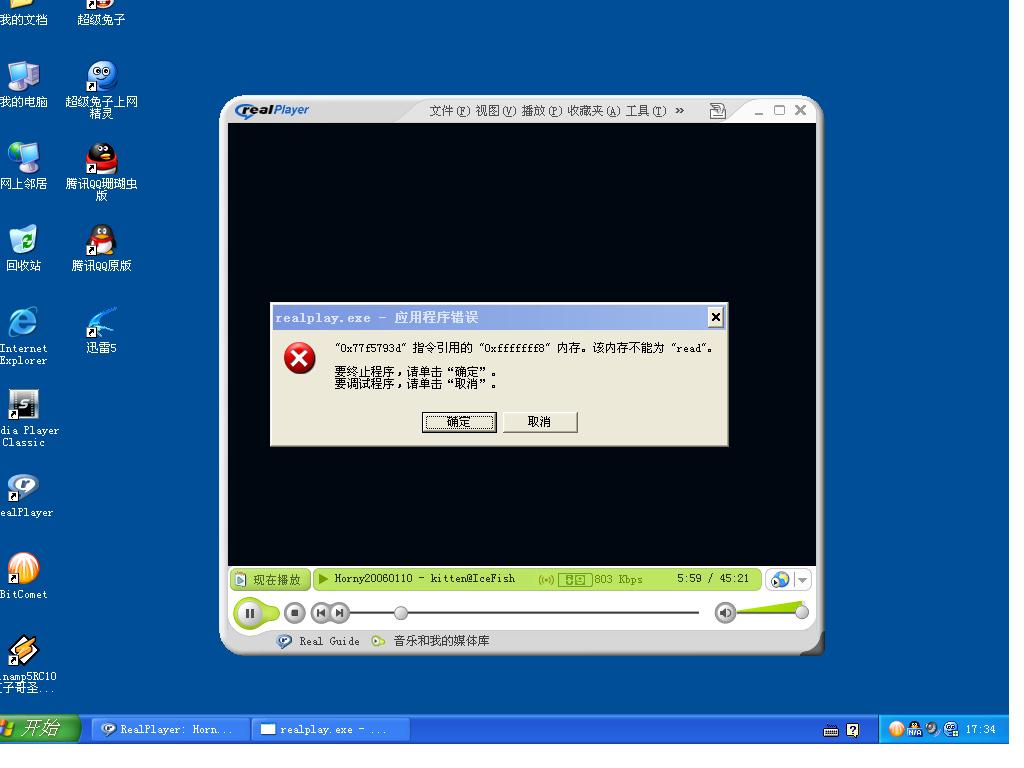Viewport: 1024px width, 768px height.
Task: Click the 开始 Start button
Action: click(x=39, y=729)
